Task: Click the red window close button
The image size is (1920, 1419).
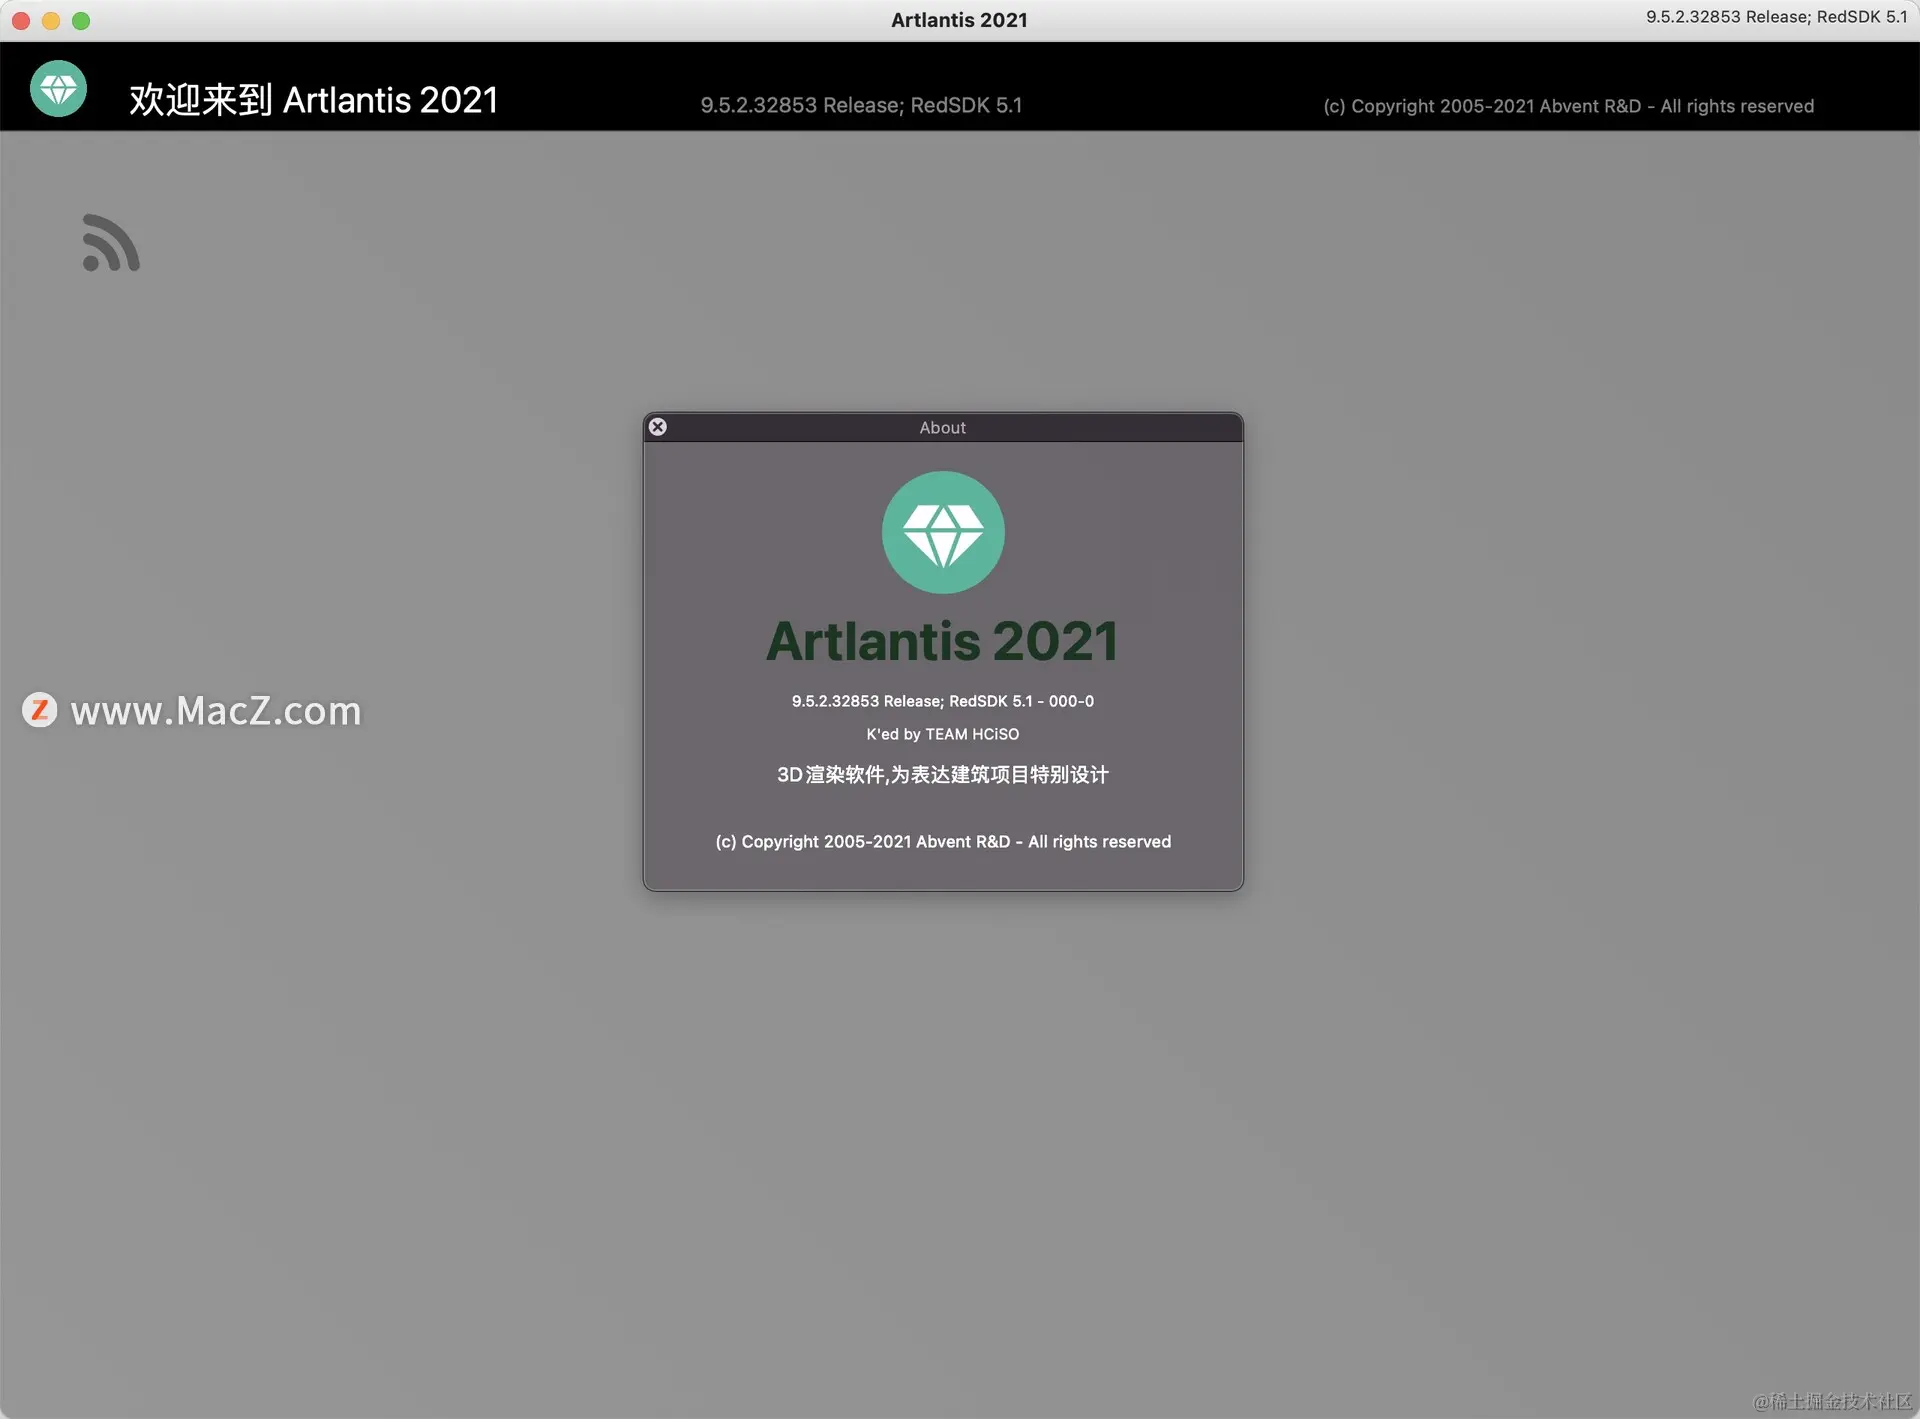Action: 20,20
